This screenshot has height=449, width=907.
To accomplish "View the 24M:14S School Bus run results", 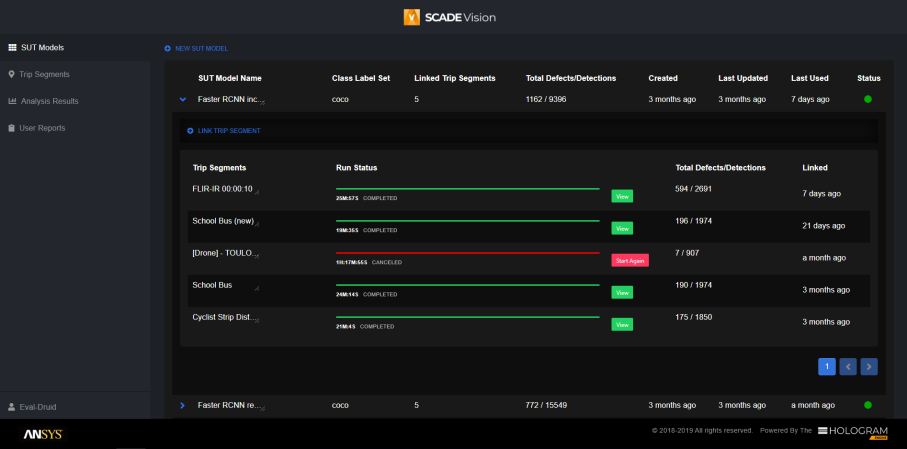I will pos(622,293).
